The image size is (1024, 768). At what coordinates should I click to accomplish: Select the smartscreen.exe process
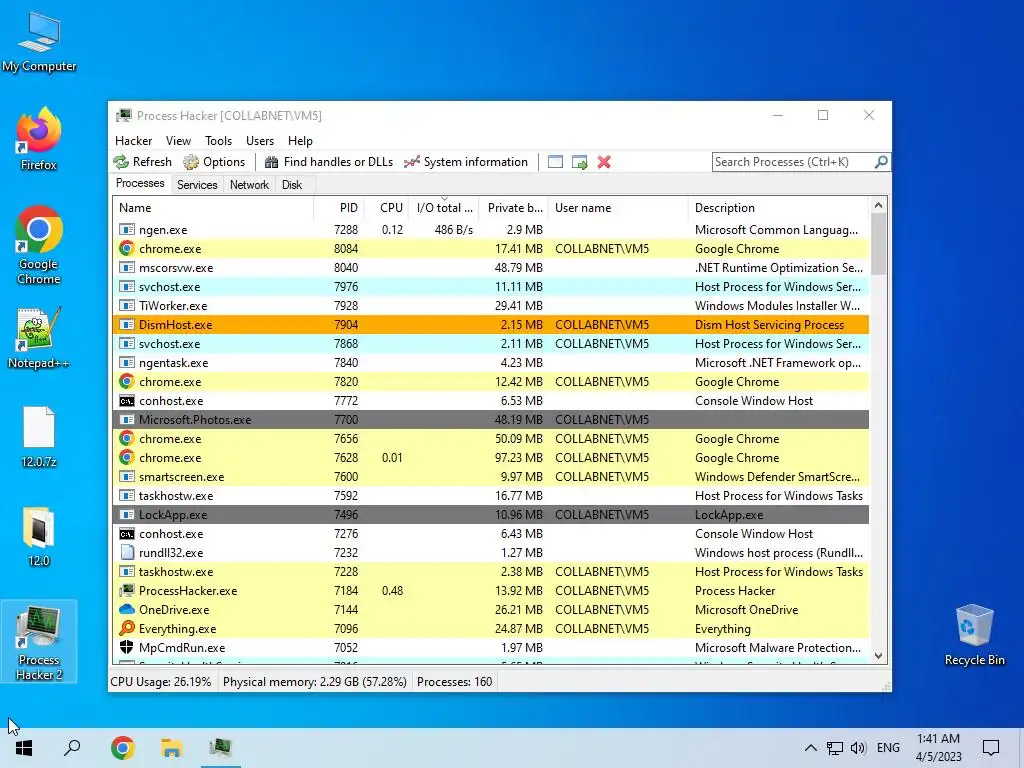[x=491, y=477]
